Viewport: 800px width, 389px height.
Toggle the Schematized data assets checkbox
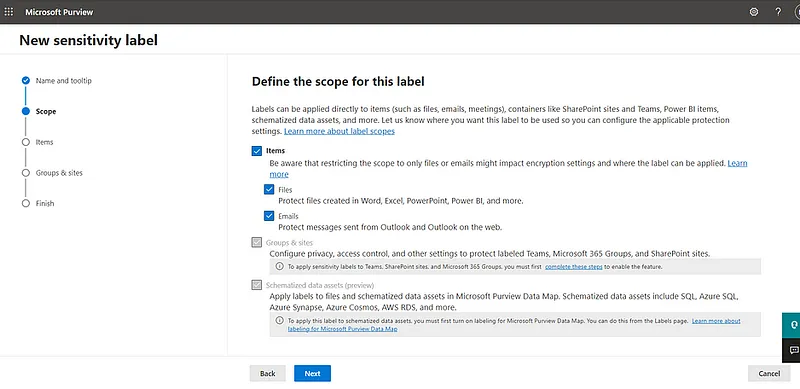pyautogui.click(x=257, y=285)
